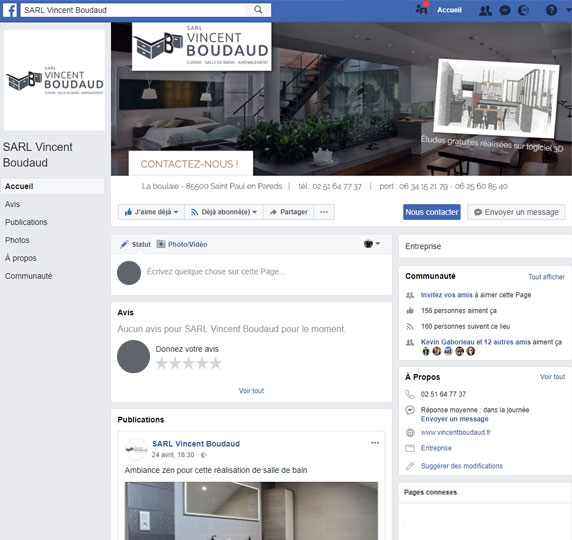
Task: Open the Messenger icon in top bar
Action: [x=505, y=11]
